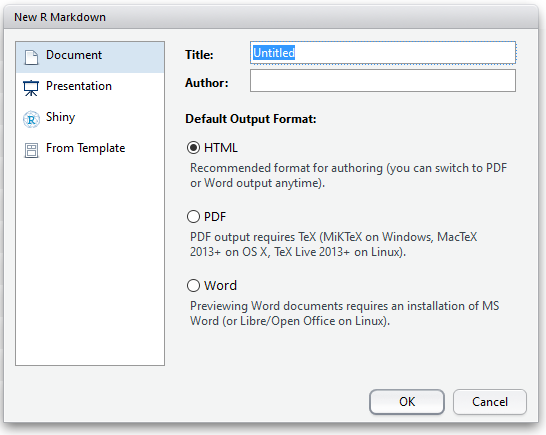Image resolution: width=546 pixels, height=435 pixels.
Task: Select the Word output radio button
Action: click(193, 286)
